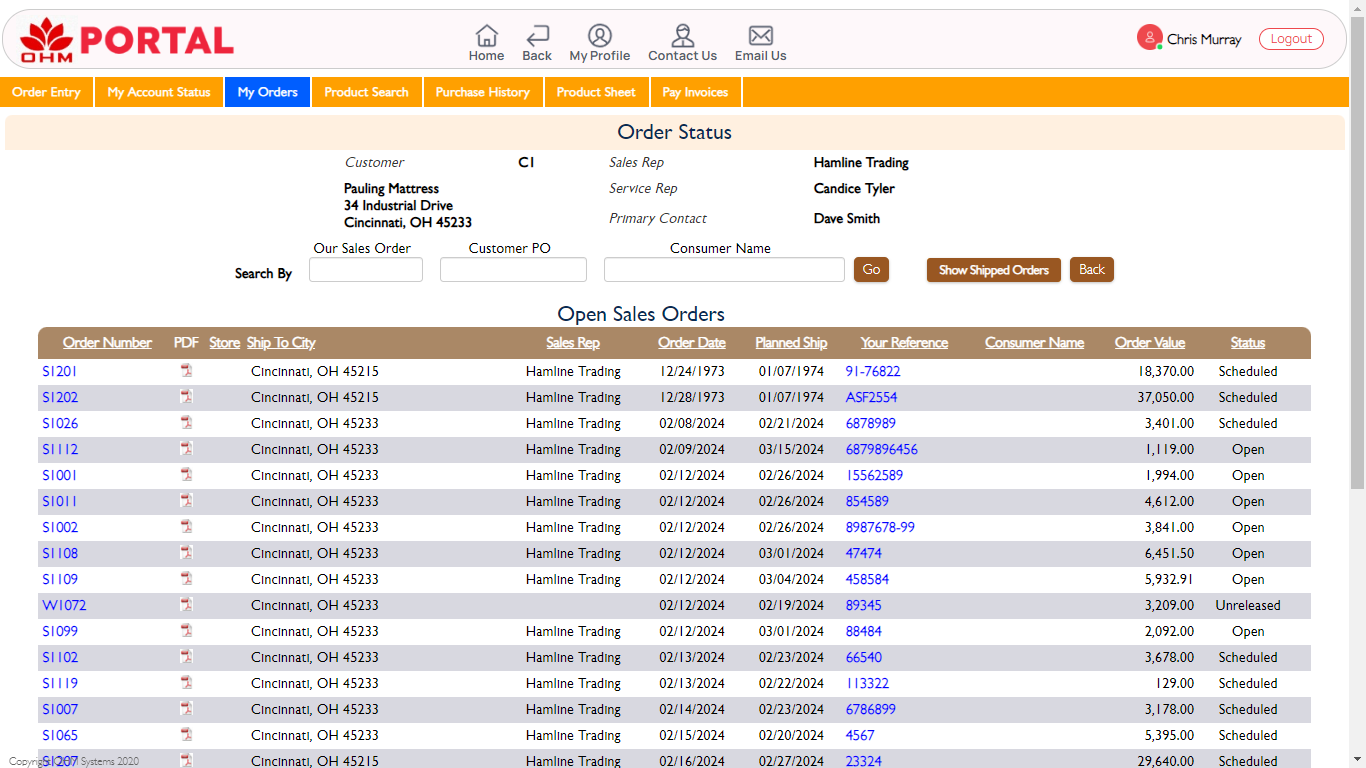Focus the Consumer Name search field
The height and width of the screenshot is (768, 1366).
724,270
